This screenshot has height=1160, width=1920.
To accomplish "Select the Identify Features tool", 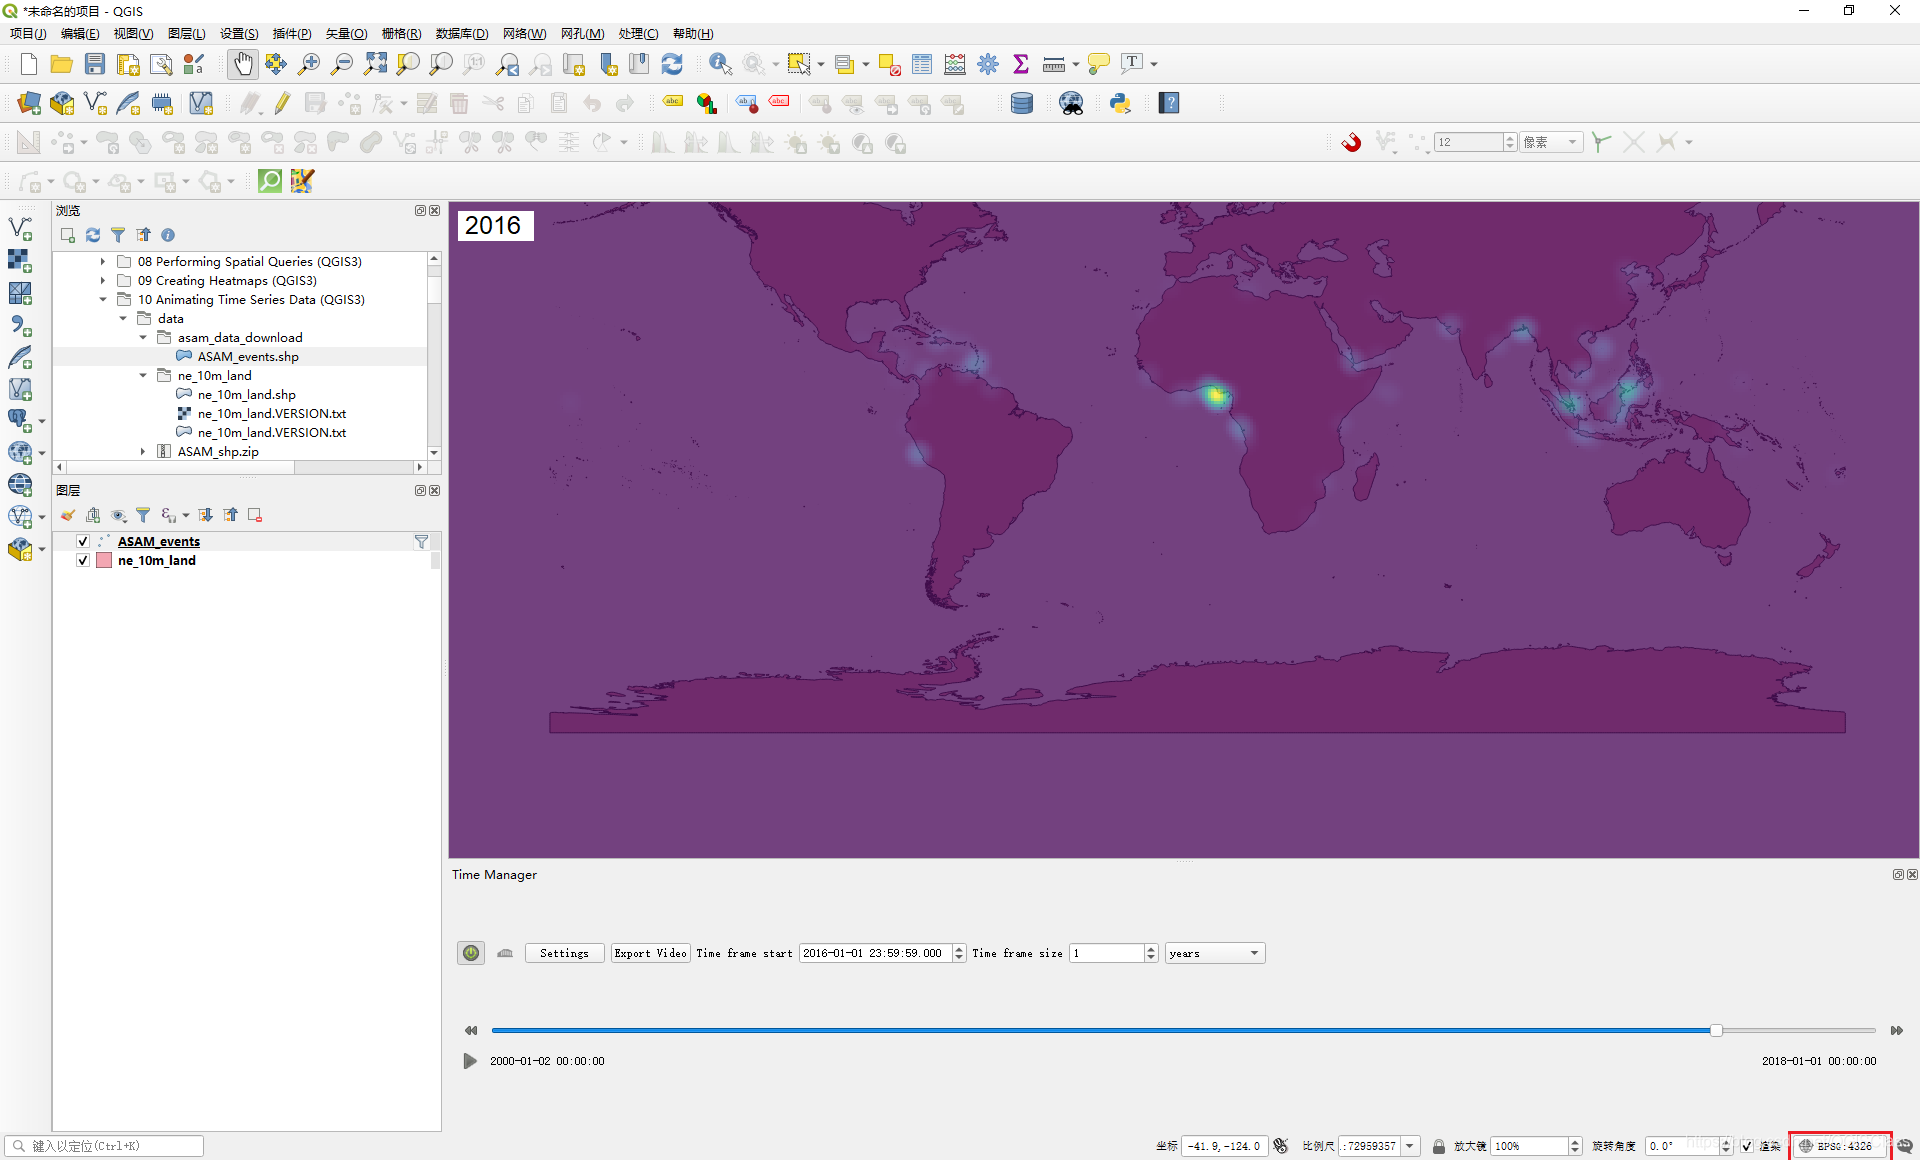I will pyautogui.click(x=720, y=64).
